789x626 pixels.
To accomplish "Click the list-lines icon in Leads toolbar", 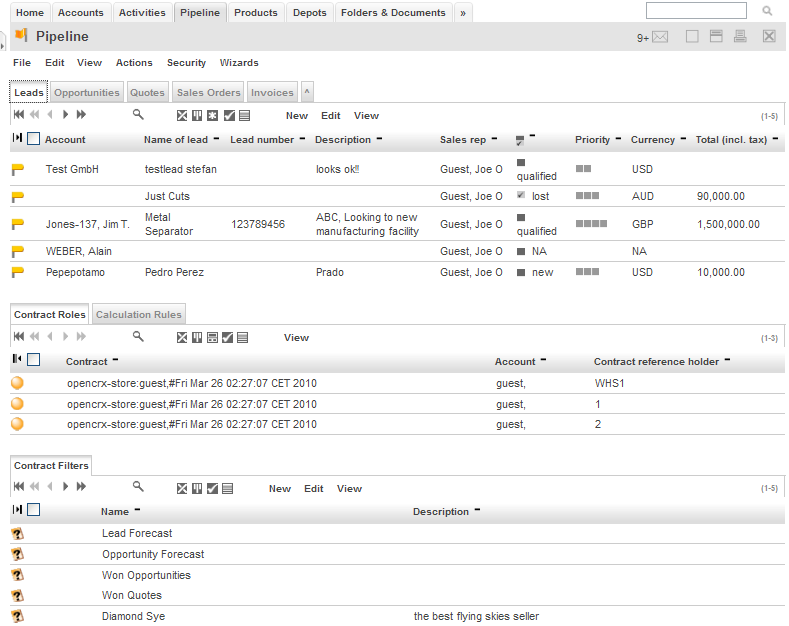I will coord(245,116).
